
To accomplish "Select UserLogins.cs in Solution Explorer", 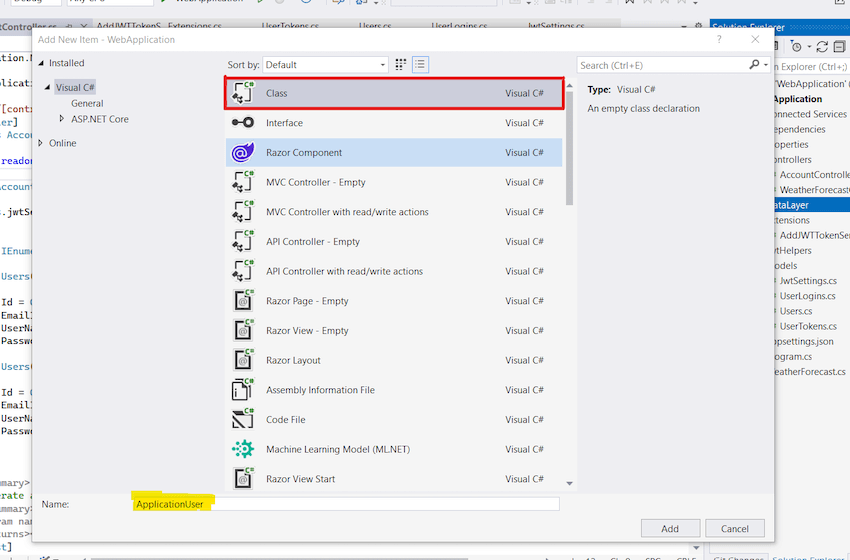I will tap(807, 296).
